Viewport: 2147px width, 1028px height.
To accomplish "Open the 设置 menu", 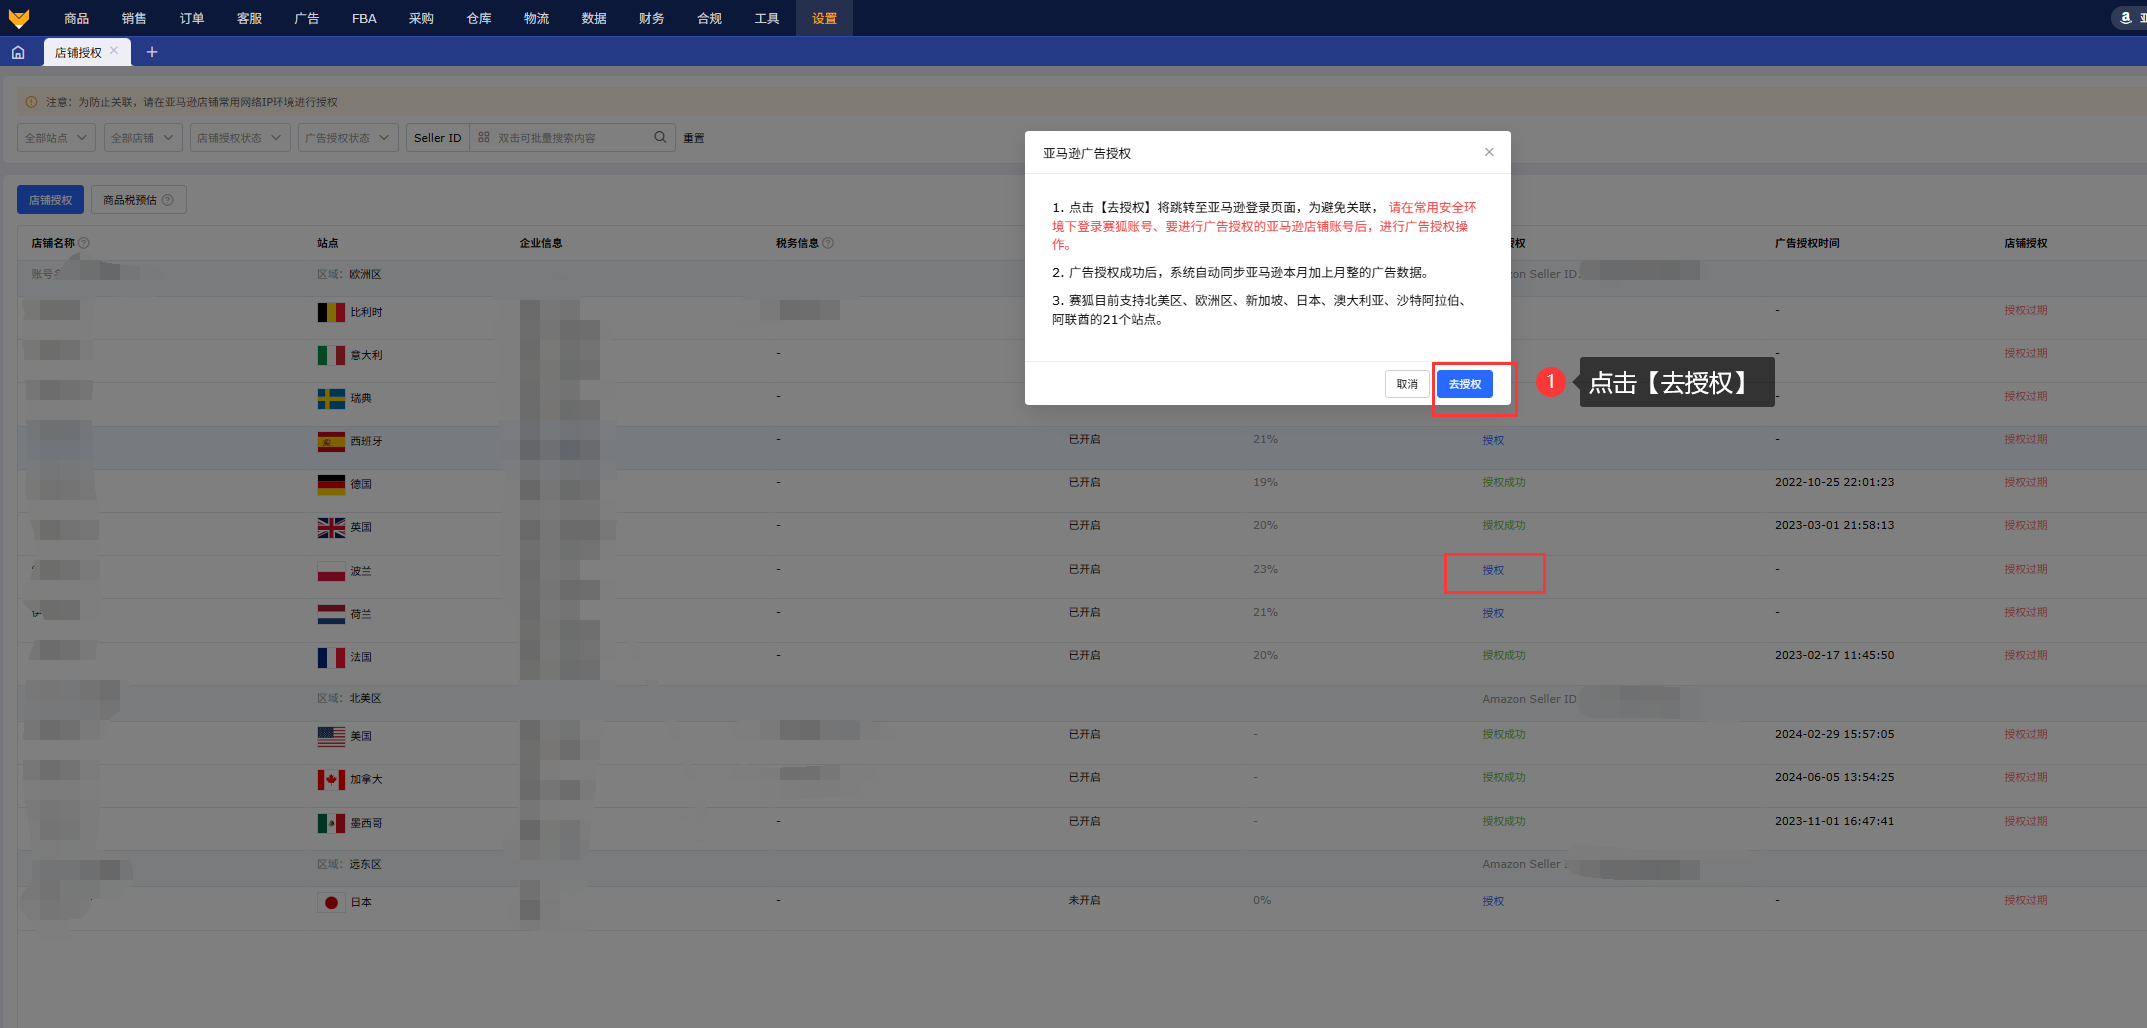I will pyautogui.click(x=824, y=18).
